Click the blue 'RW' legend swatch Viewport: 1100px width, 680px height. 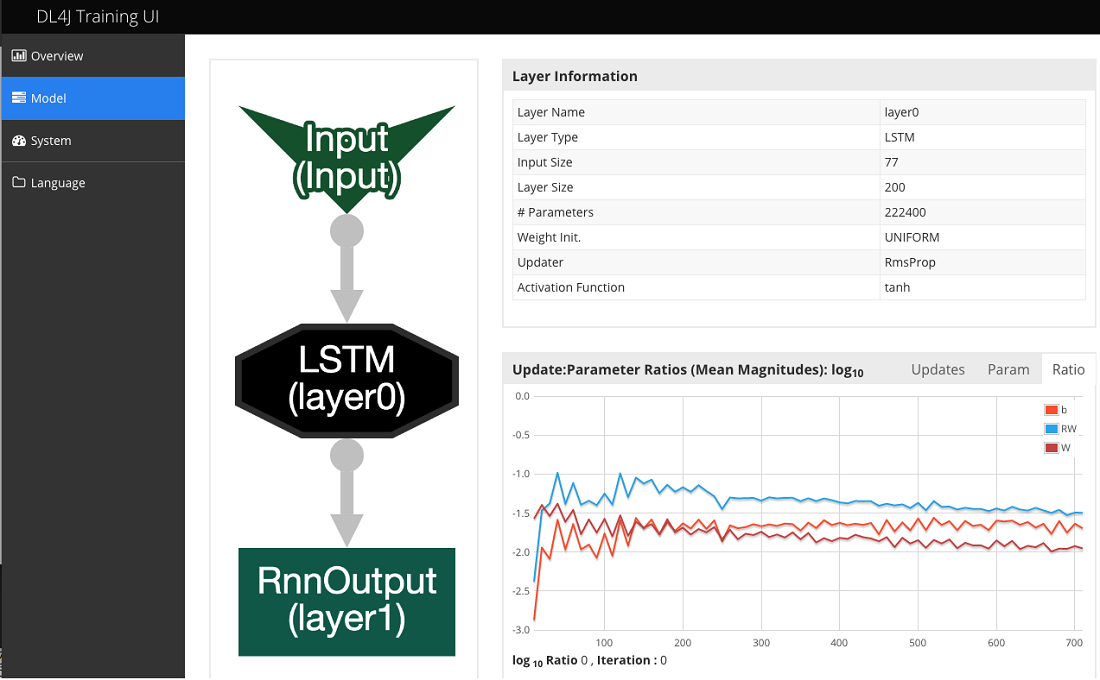1051,429
